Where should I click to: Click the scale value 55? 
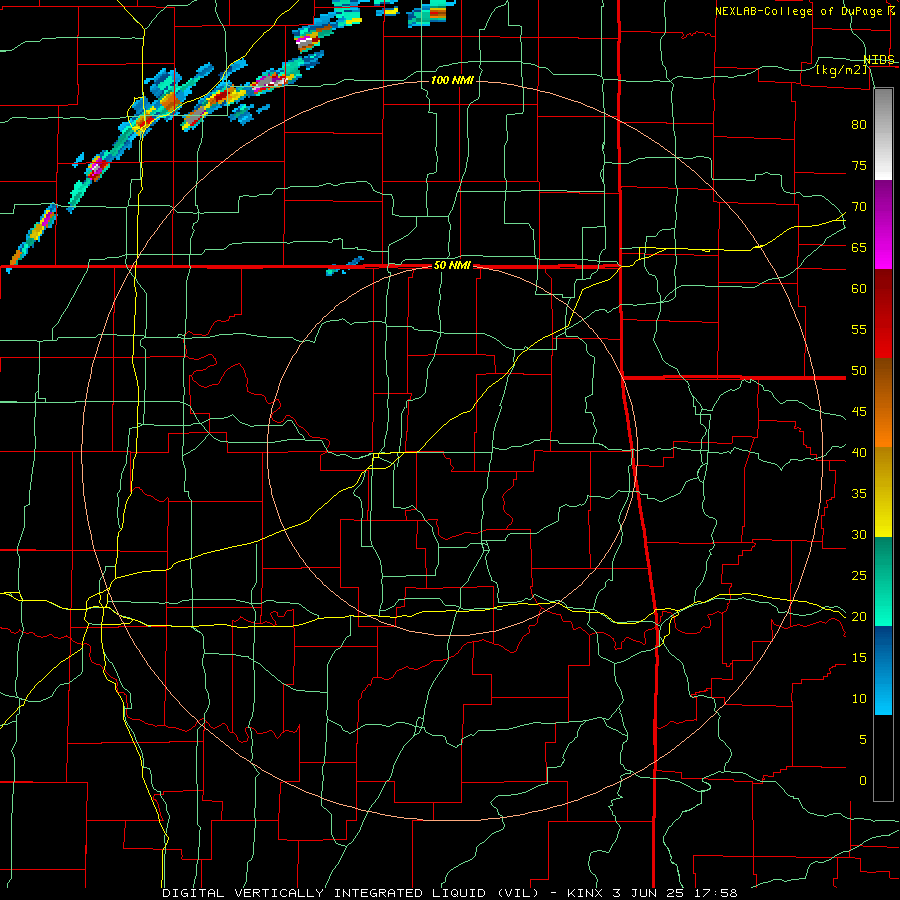(859, 329)
